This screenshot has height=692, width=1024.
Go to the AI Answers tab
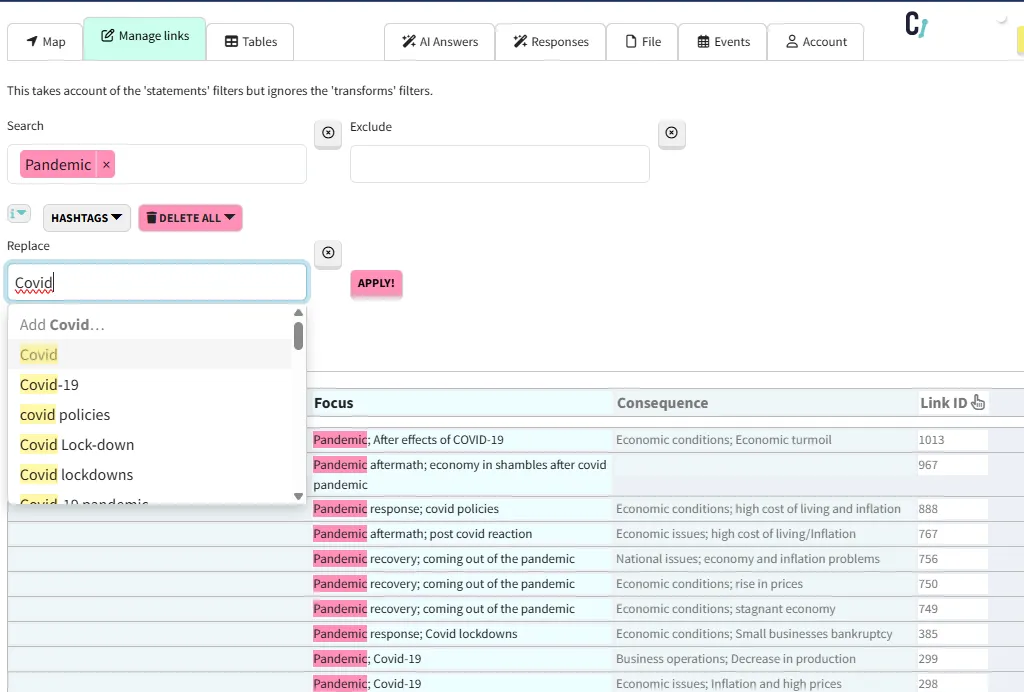[440, 42]
